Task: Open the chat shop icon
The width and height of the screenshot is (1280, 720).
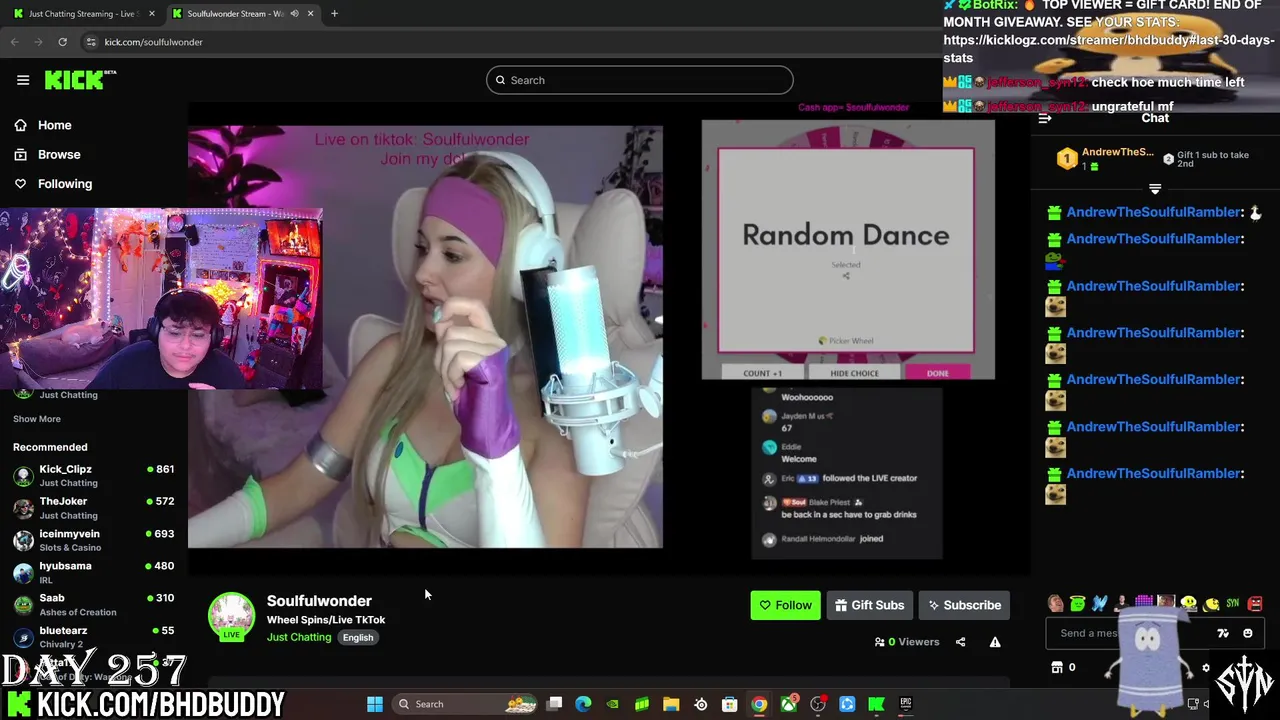Action: point(1057,667)
